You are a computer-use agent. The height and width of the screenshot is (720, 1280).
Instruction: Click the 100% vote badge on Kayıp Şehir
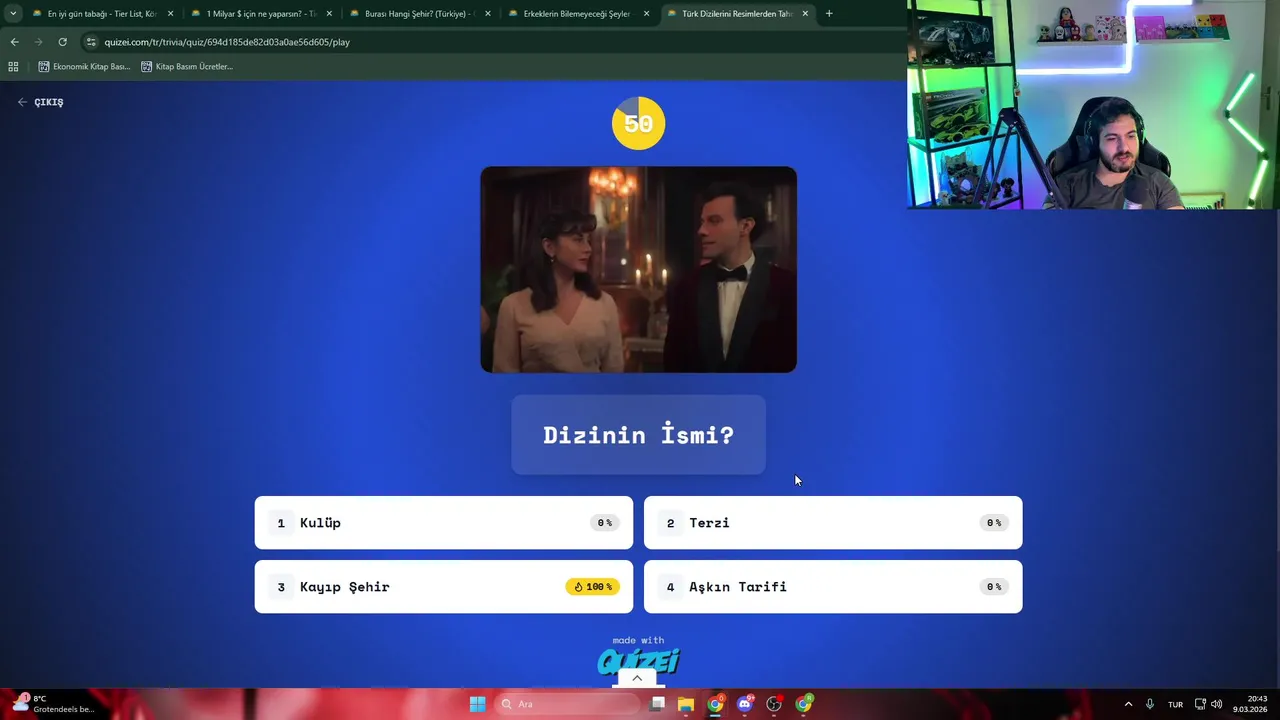[x=593, y=587]
